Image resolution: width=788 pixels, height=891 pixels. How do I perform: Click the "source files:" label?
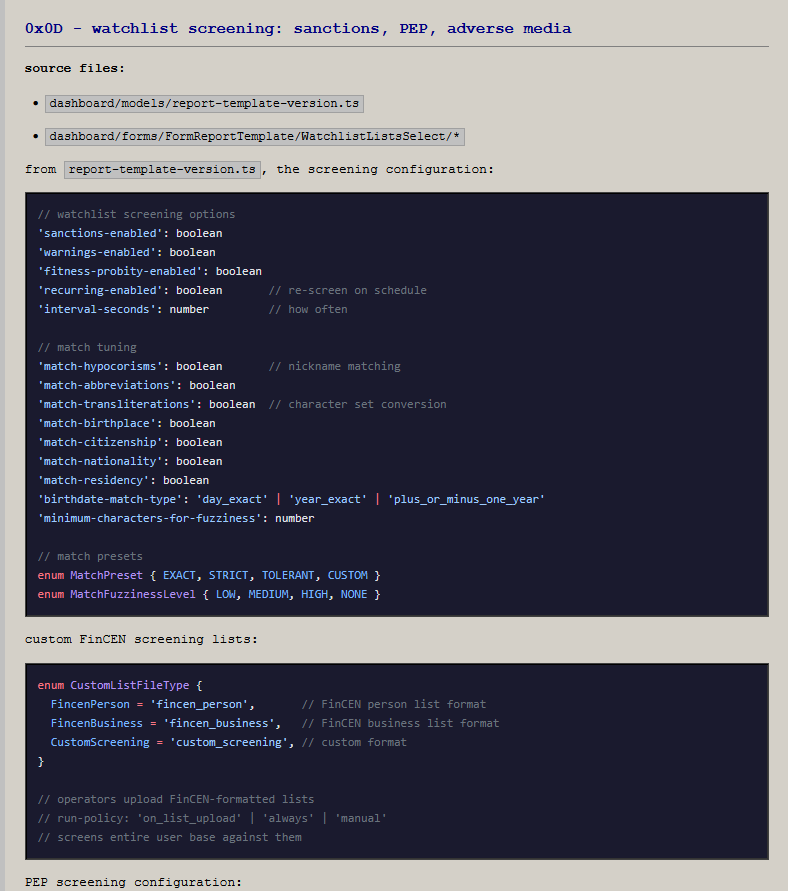pos(75,69)
